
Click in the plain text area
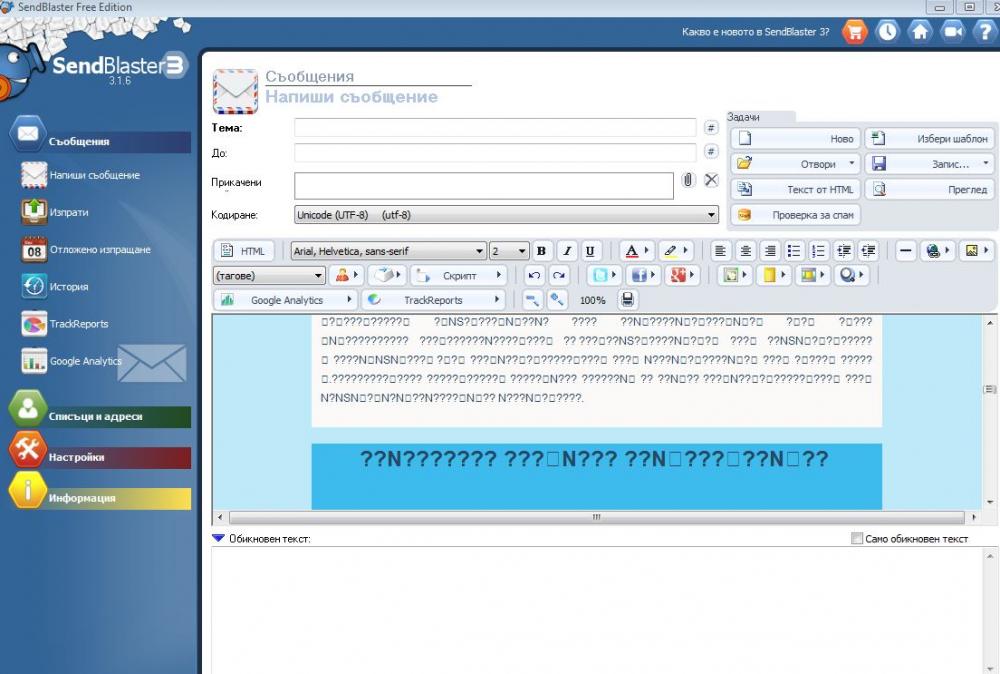(x=596, y=610)
